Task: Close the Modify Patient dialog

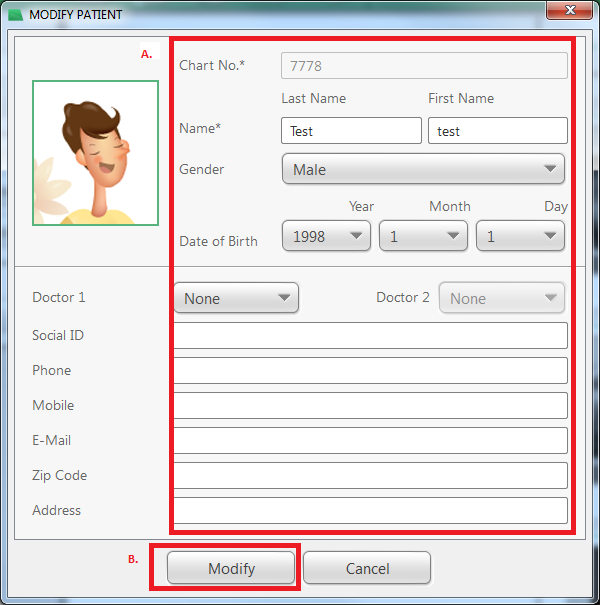Action: point(571,11)
